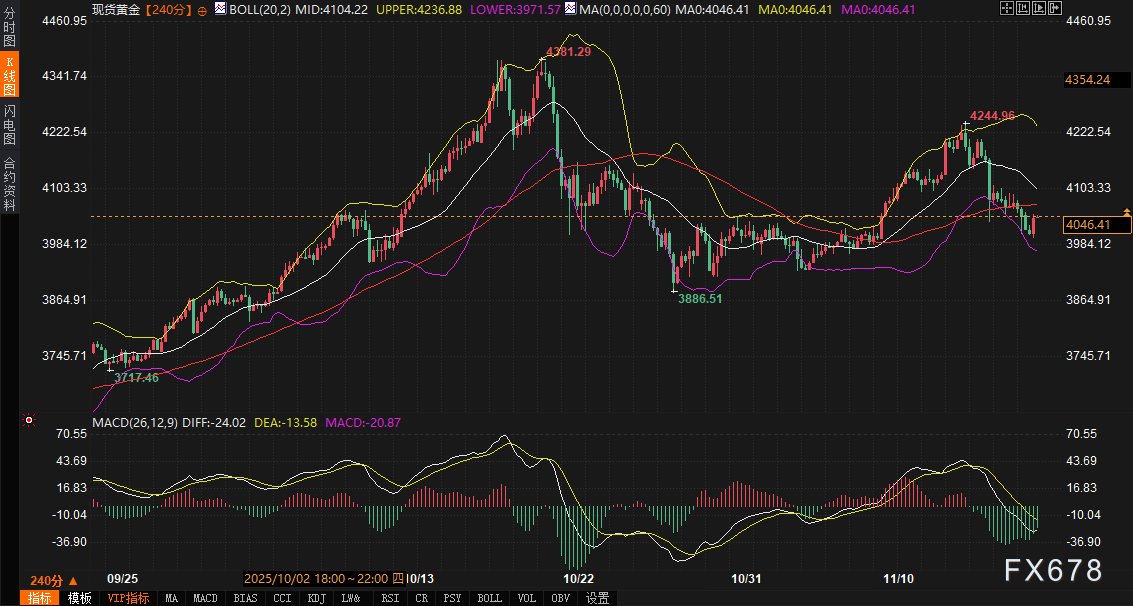Click the red MACD panel marker icon

29,420
